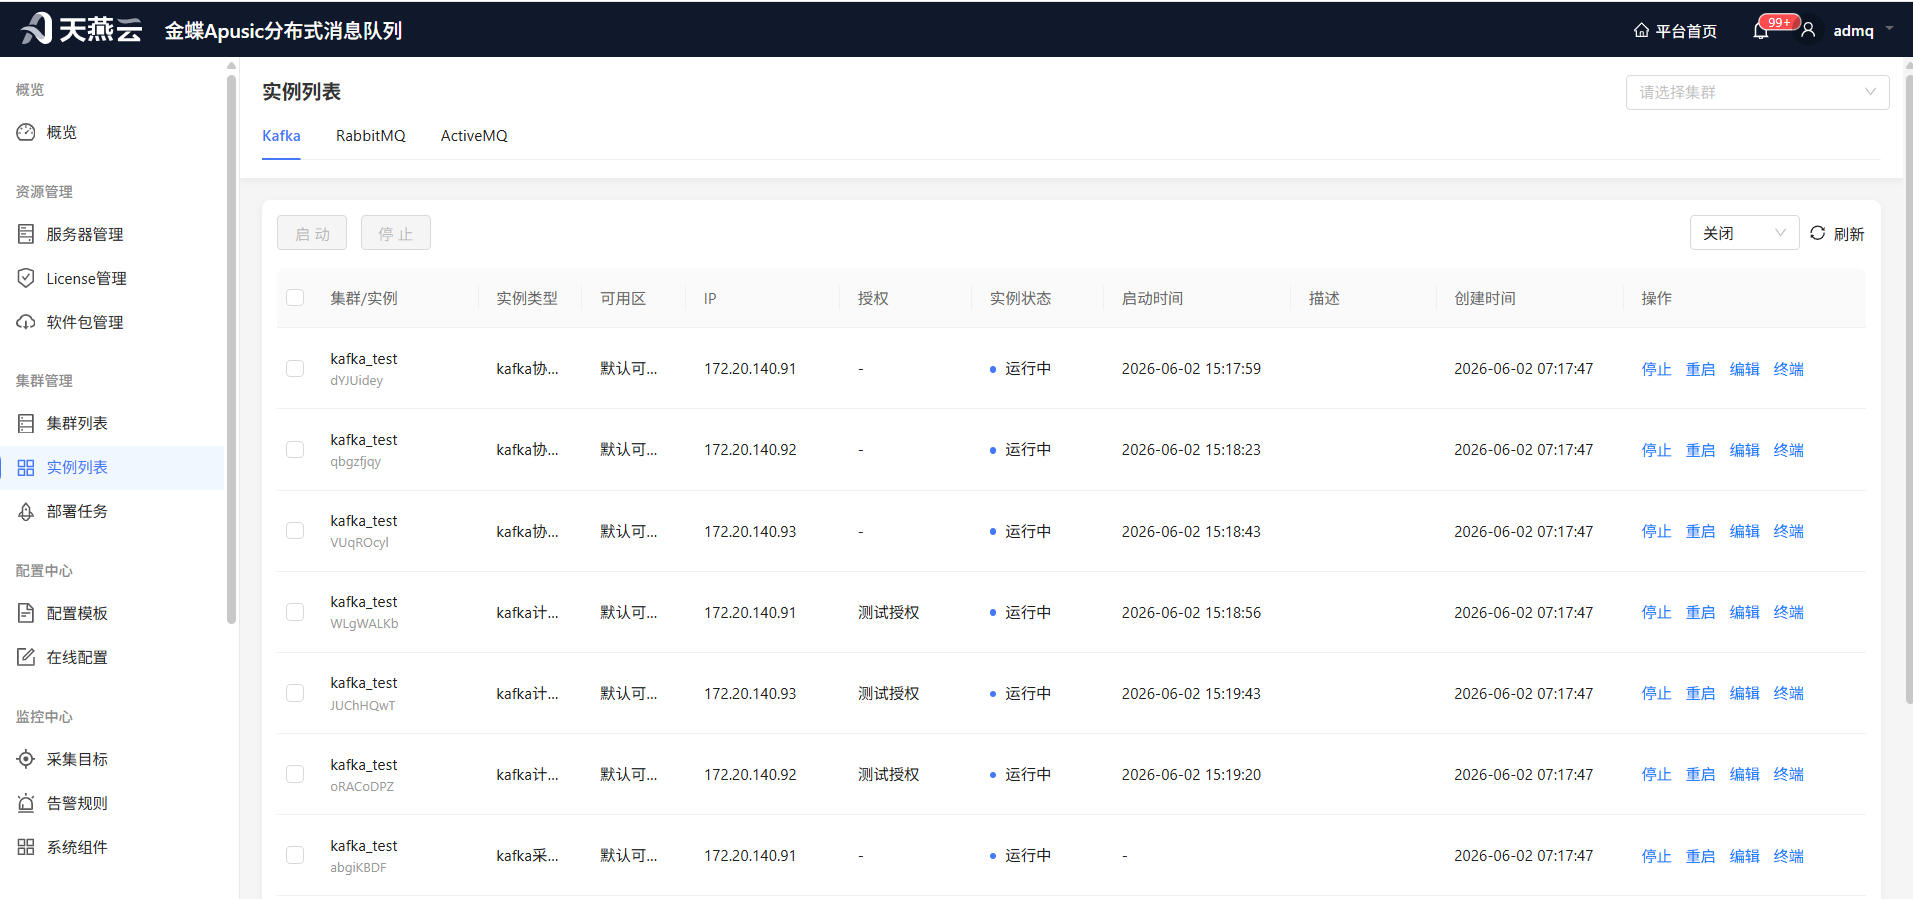Viewport: 1913px width, 899px height.
Task: Open 软件包管理 cloud icon
Action: 26,322
